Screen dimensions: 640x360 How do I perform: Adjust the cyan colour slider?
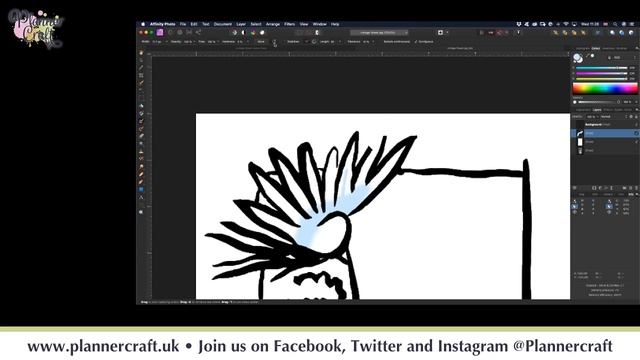coord(601,68)
